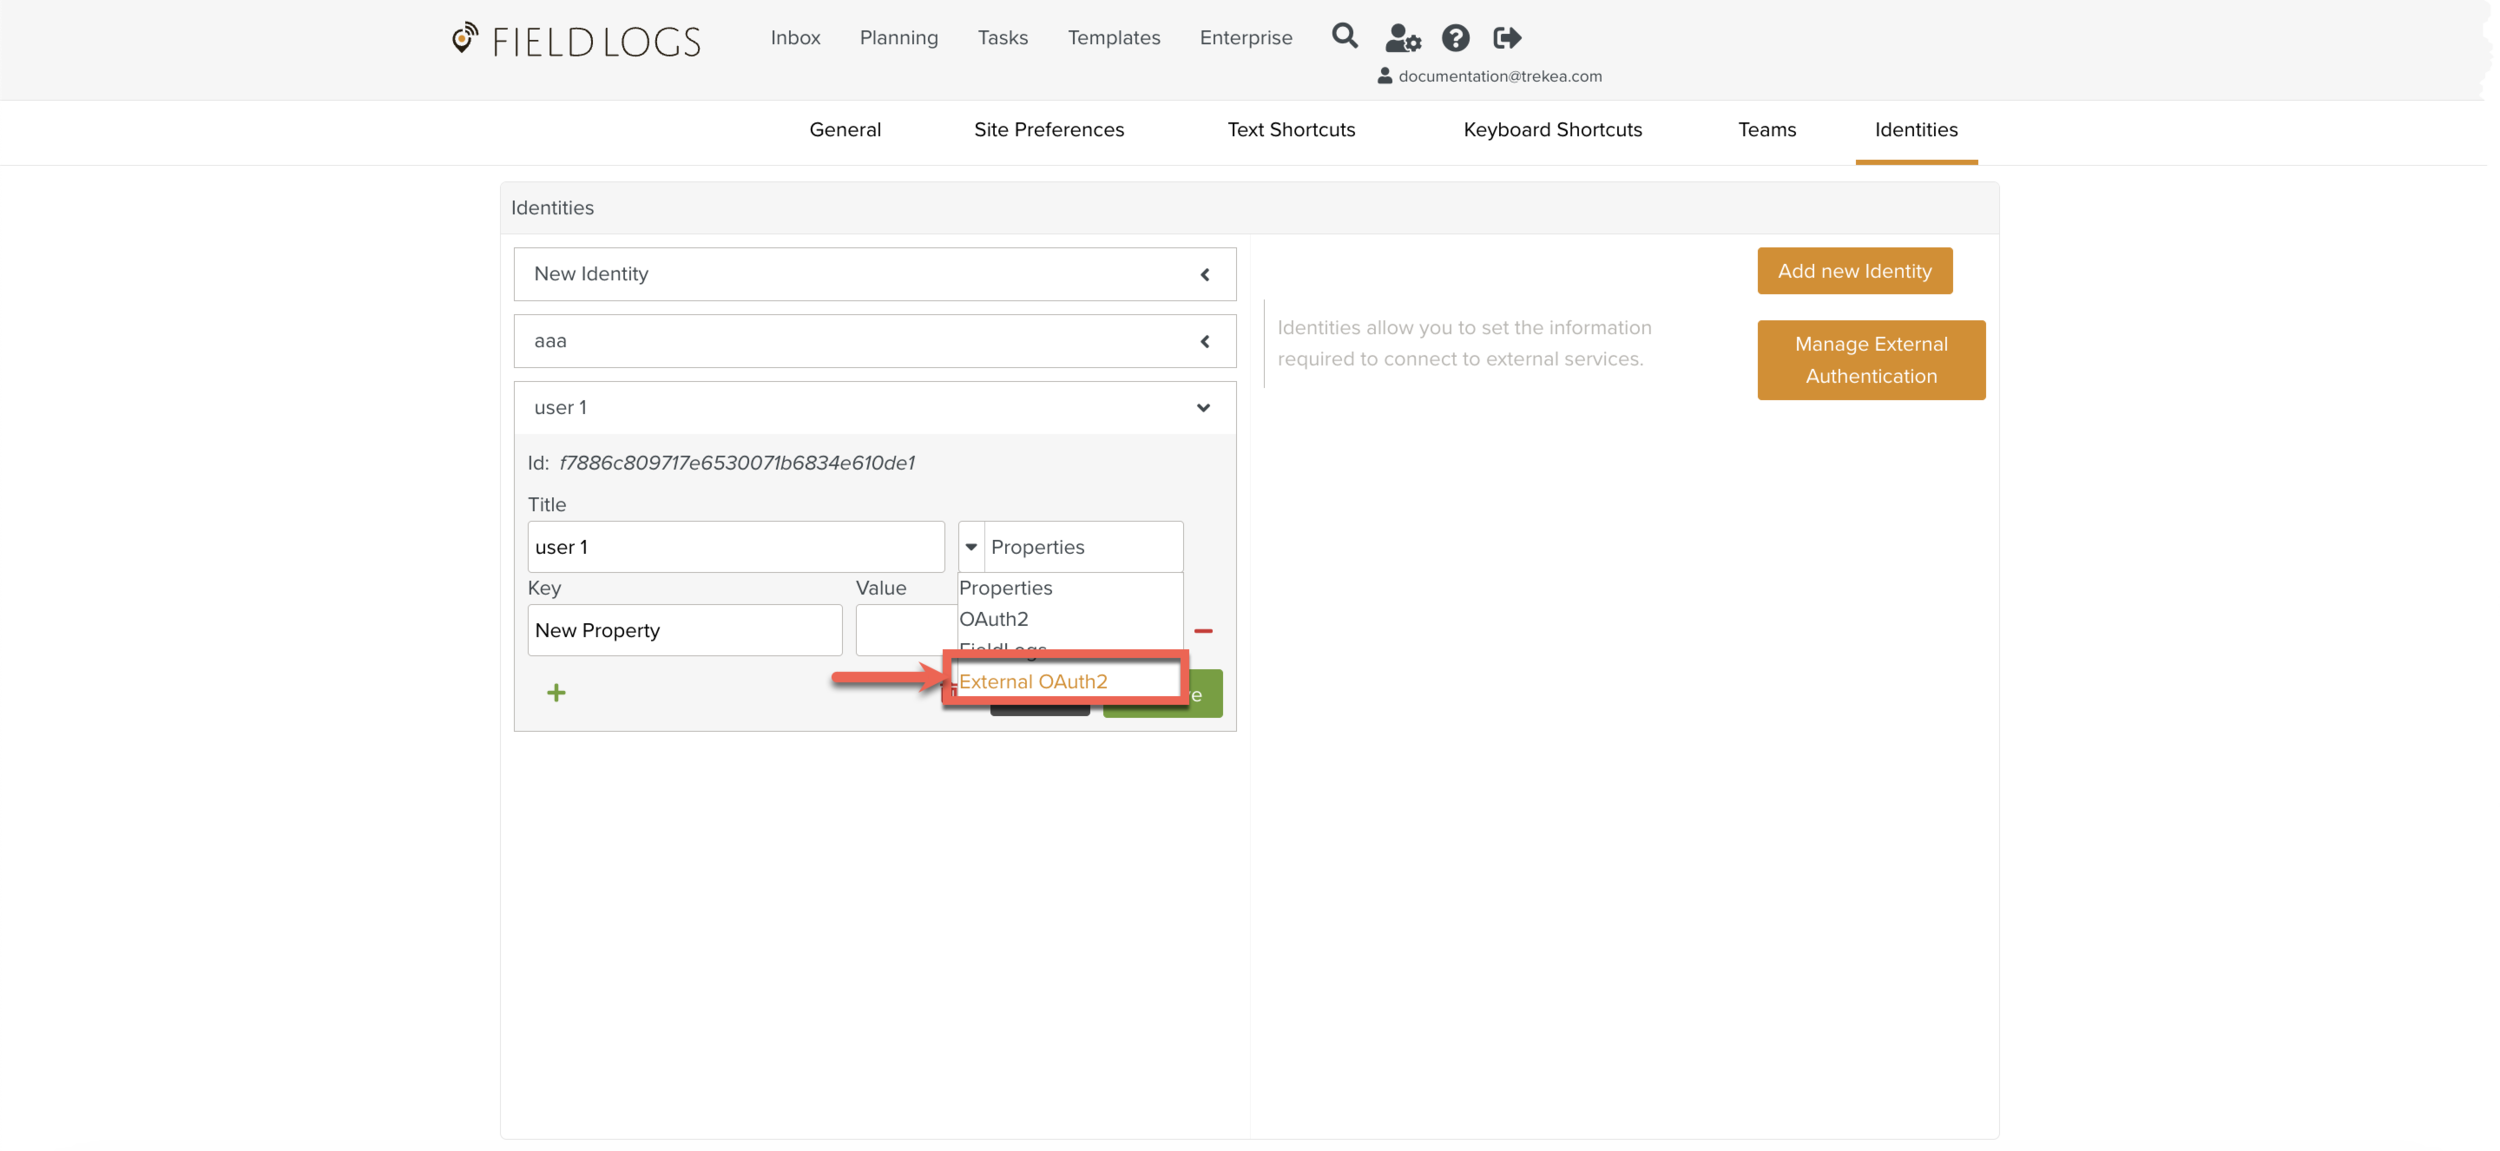Switch to the Teams tab
Image resolution: width=2500 pixels, height=1151 pixels.
(1766, 130)
